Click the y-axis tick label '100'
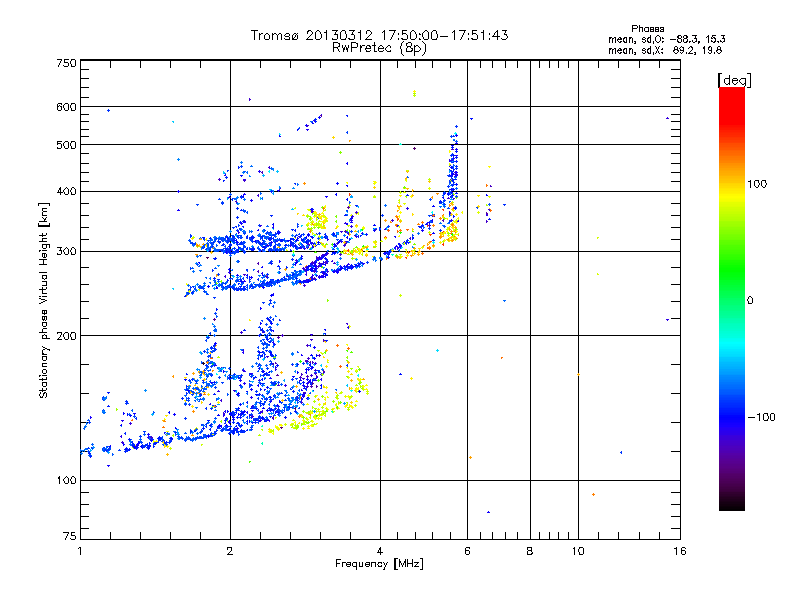Image resolution: width=800 pixels, height=600 pixels. point(67,481)
